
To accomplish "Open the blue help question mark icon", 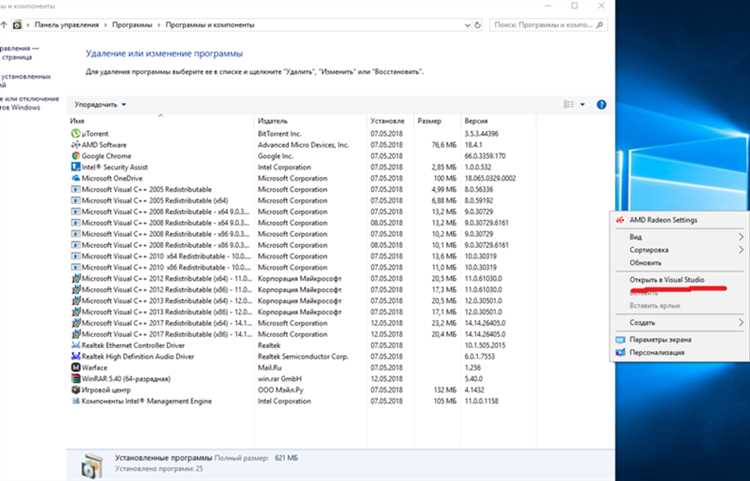I will tap(601, 104).
